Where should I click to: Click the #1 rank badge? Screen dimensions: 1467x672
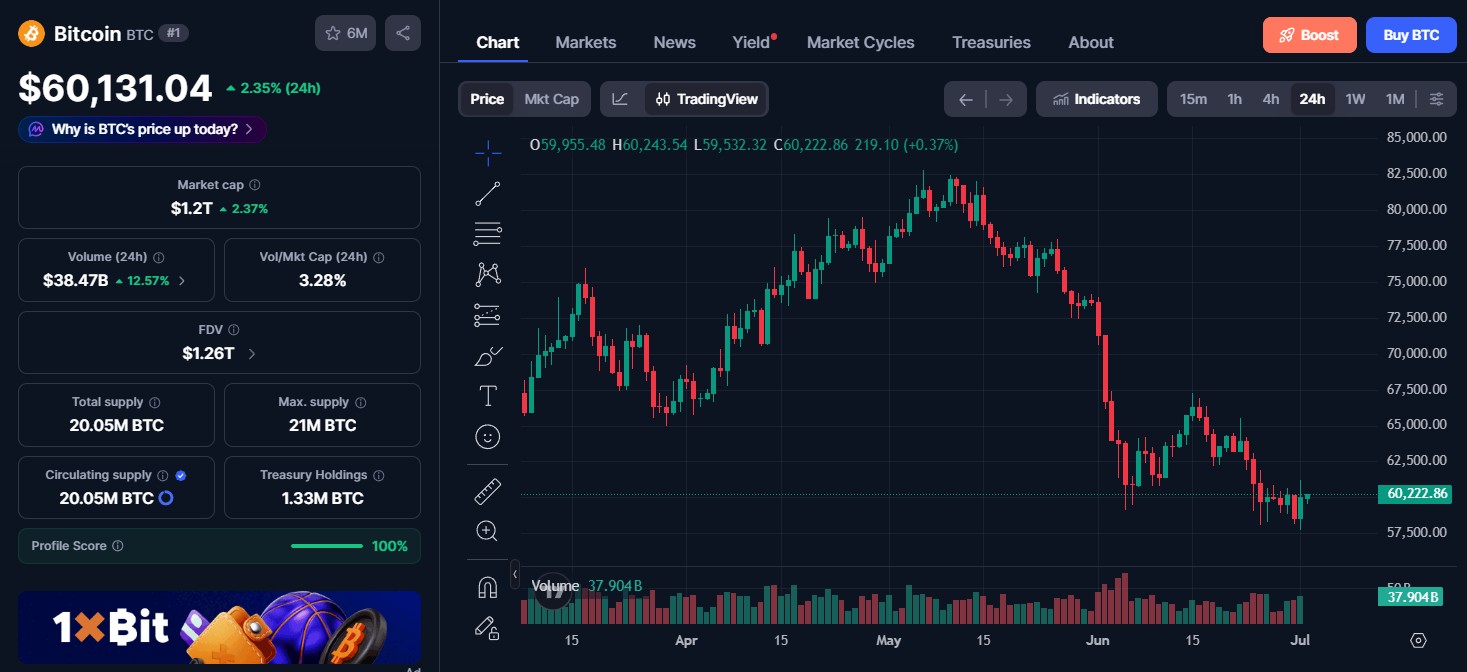coord(174,33)
